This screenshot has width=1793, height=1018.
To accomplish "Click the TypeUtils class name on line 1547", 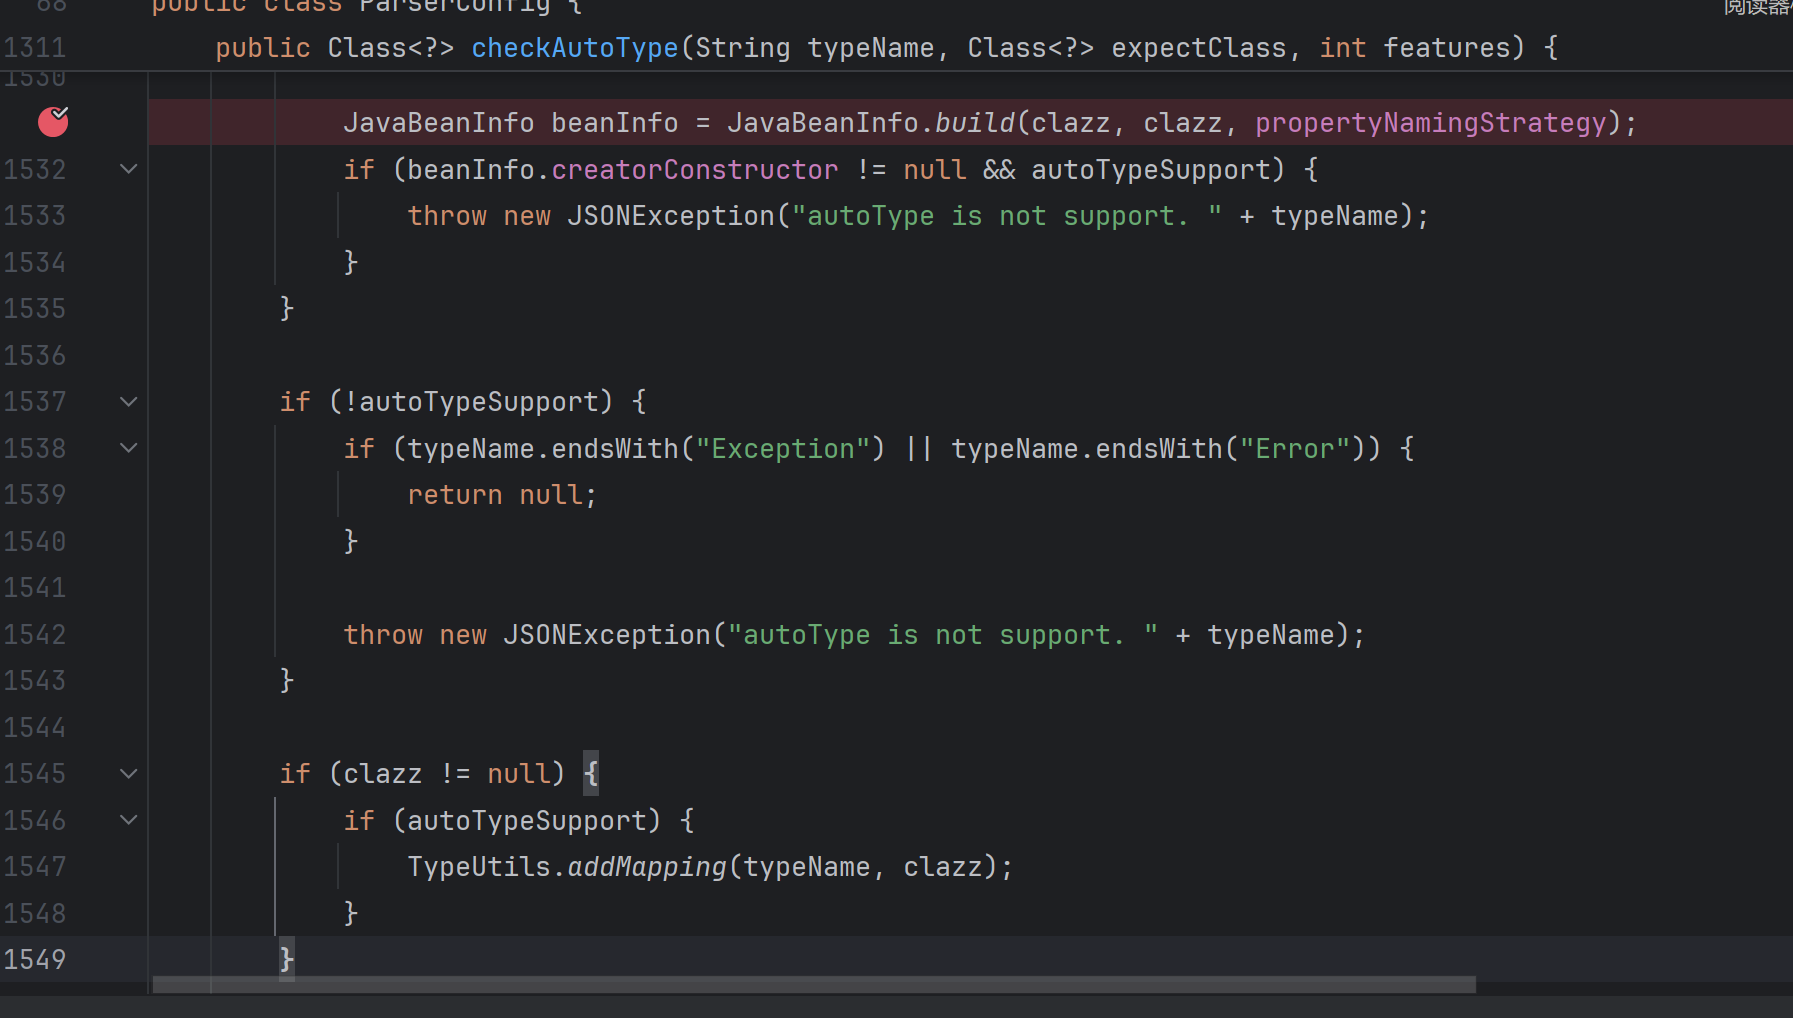I will [478, 867].
